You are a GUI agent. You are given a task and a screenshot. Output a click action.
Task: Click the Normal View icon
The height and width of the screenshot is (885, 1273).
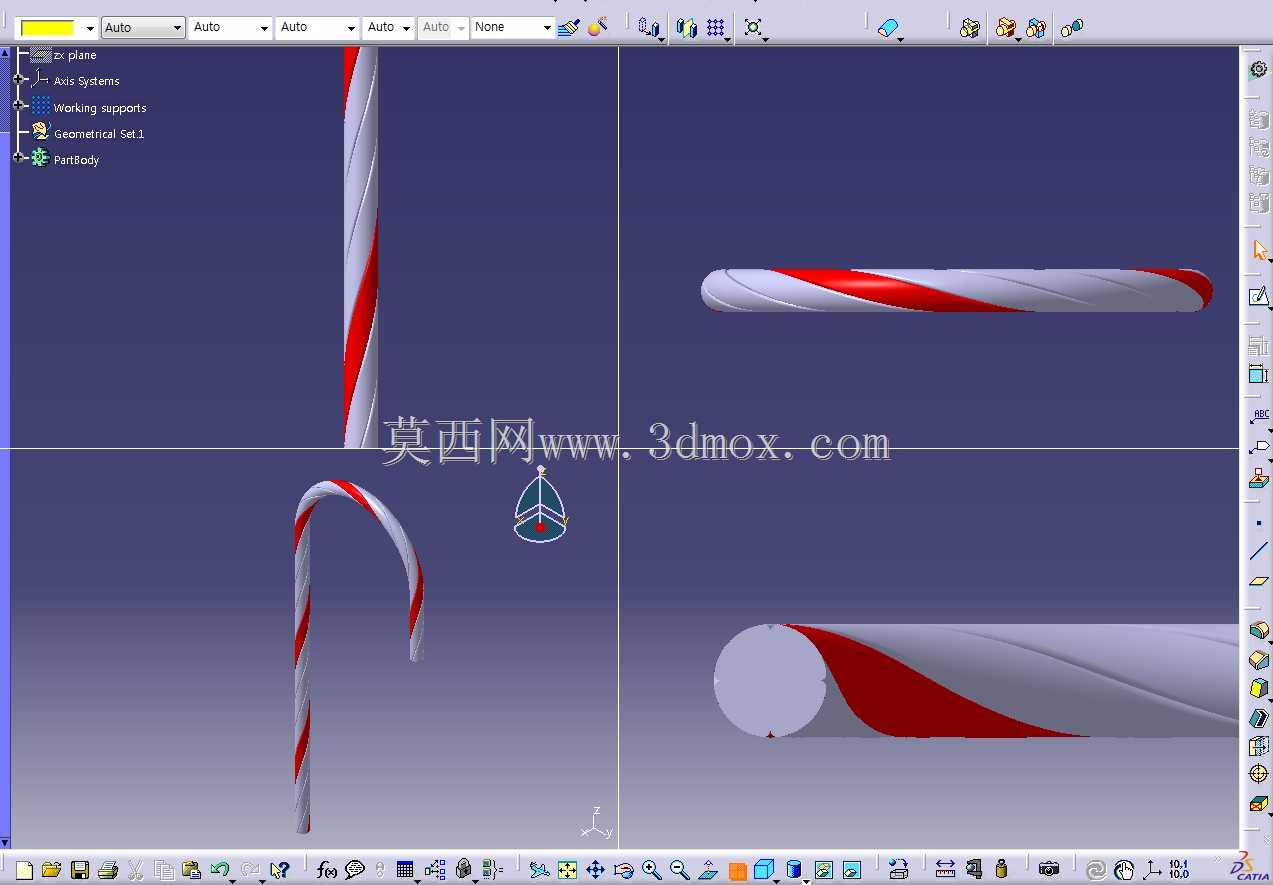click(x=708, y=870)
